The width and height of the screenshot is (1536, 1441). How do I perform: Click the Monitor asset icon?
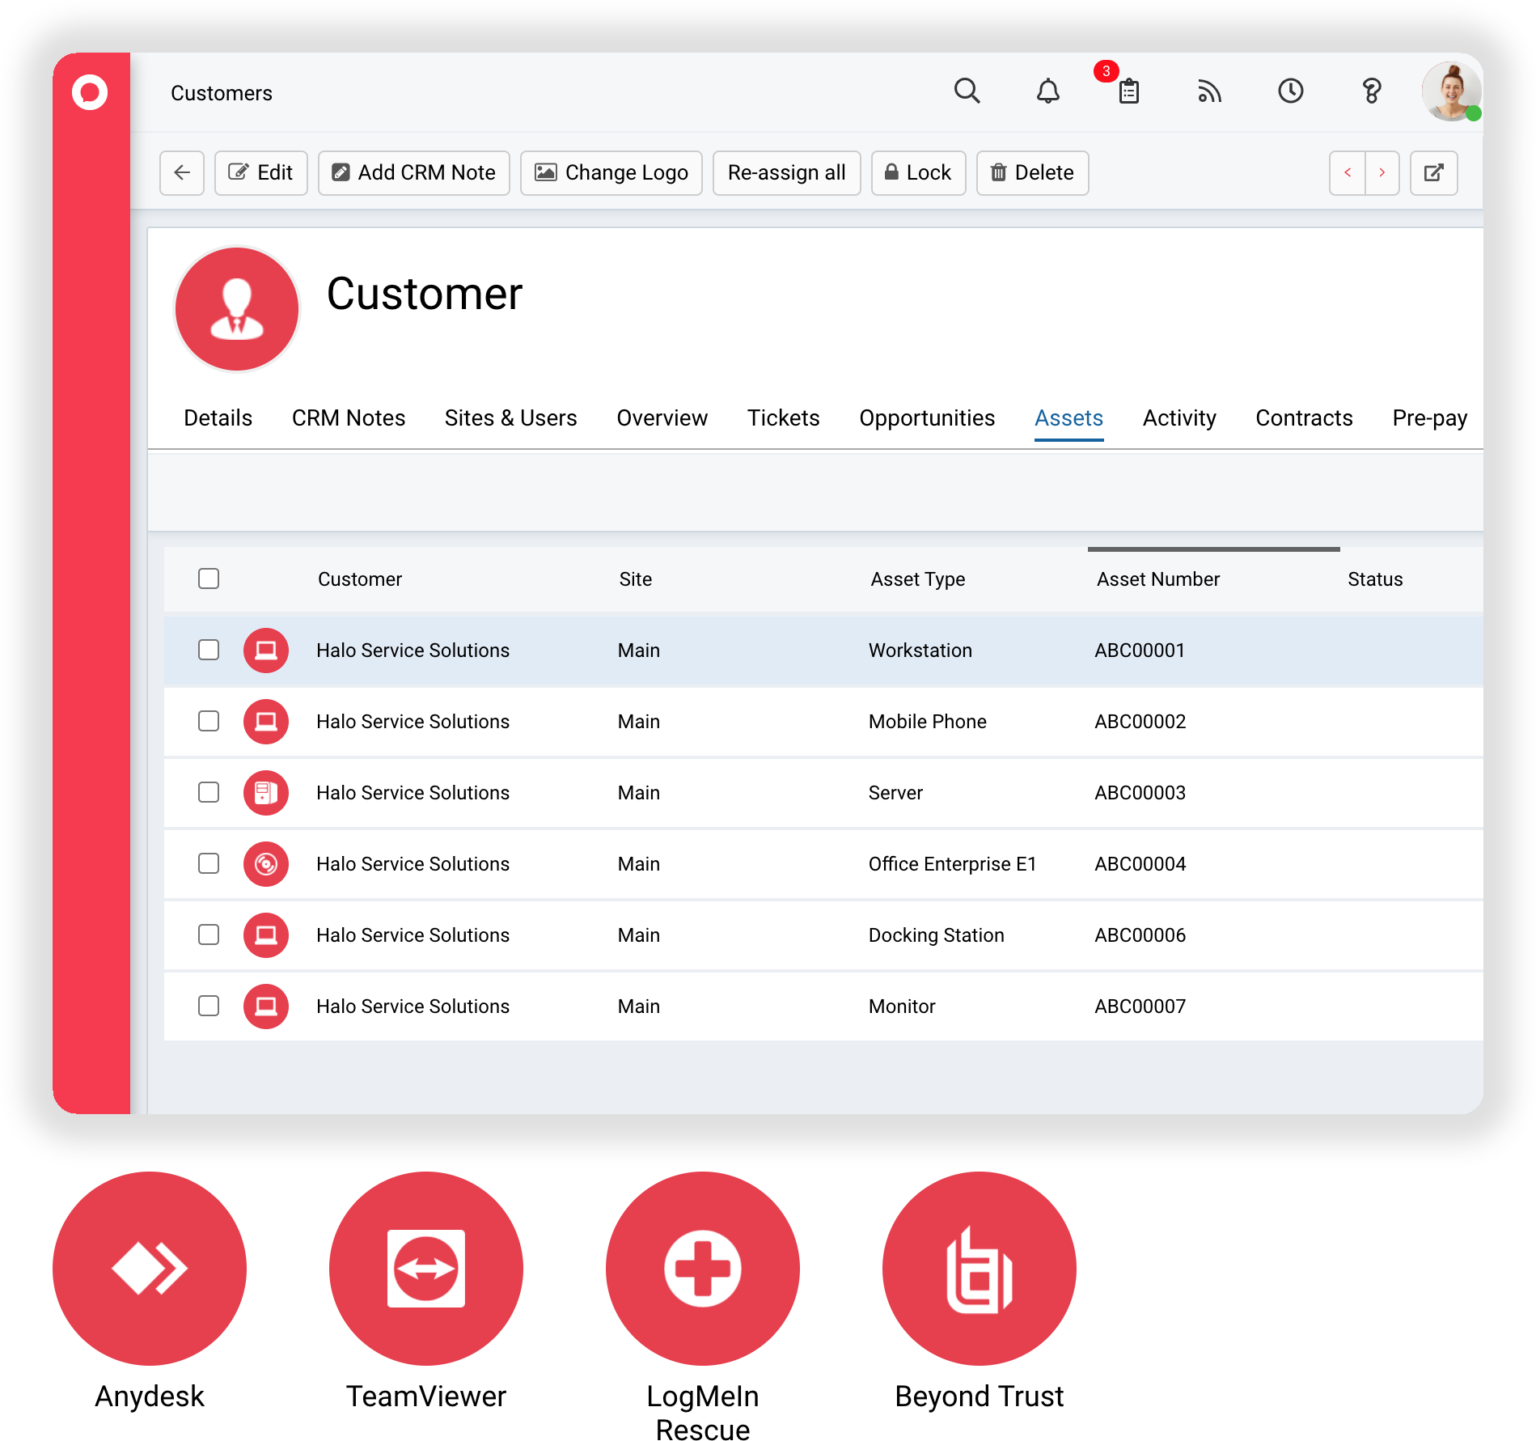click(x=266, y=1006)
